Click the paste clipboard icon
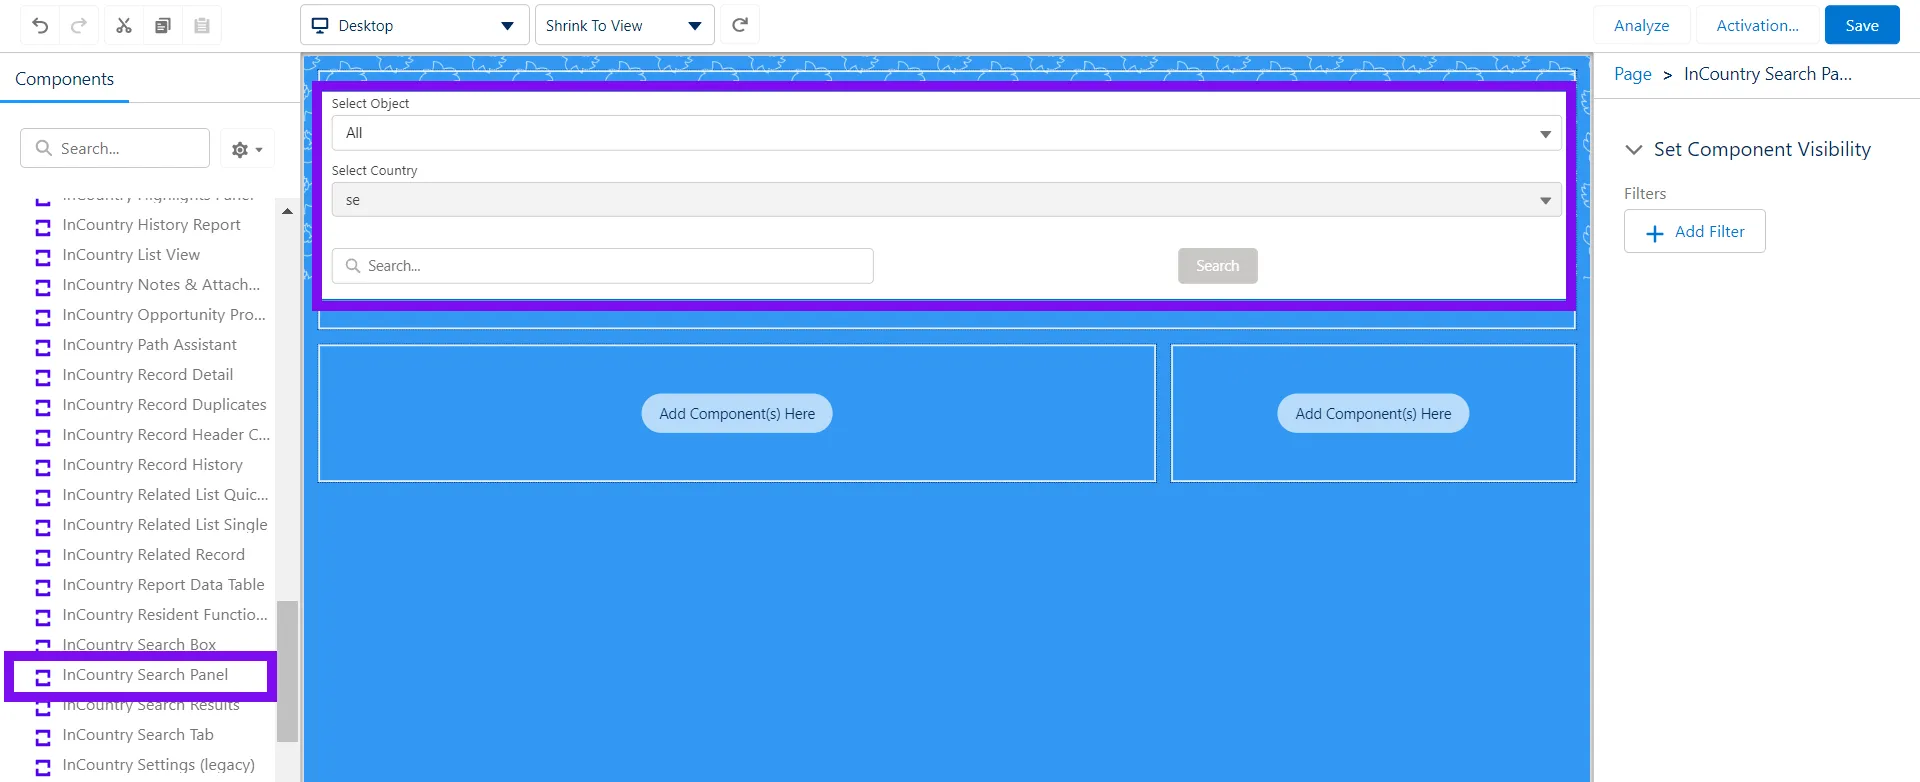The image size is (1920, 782). 202,26
